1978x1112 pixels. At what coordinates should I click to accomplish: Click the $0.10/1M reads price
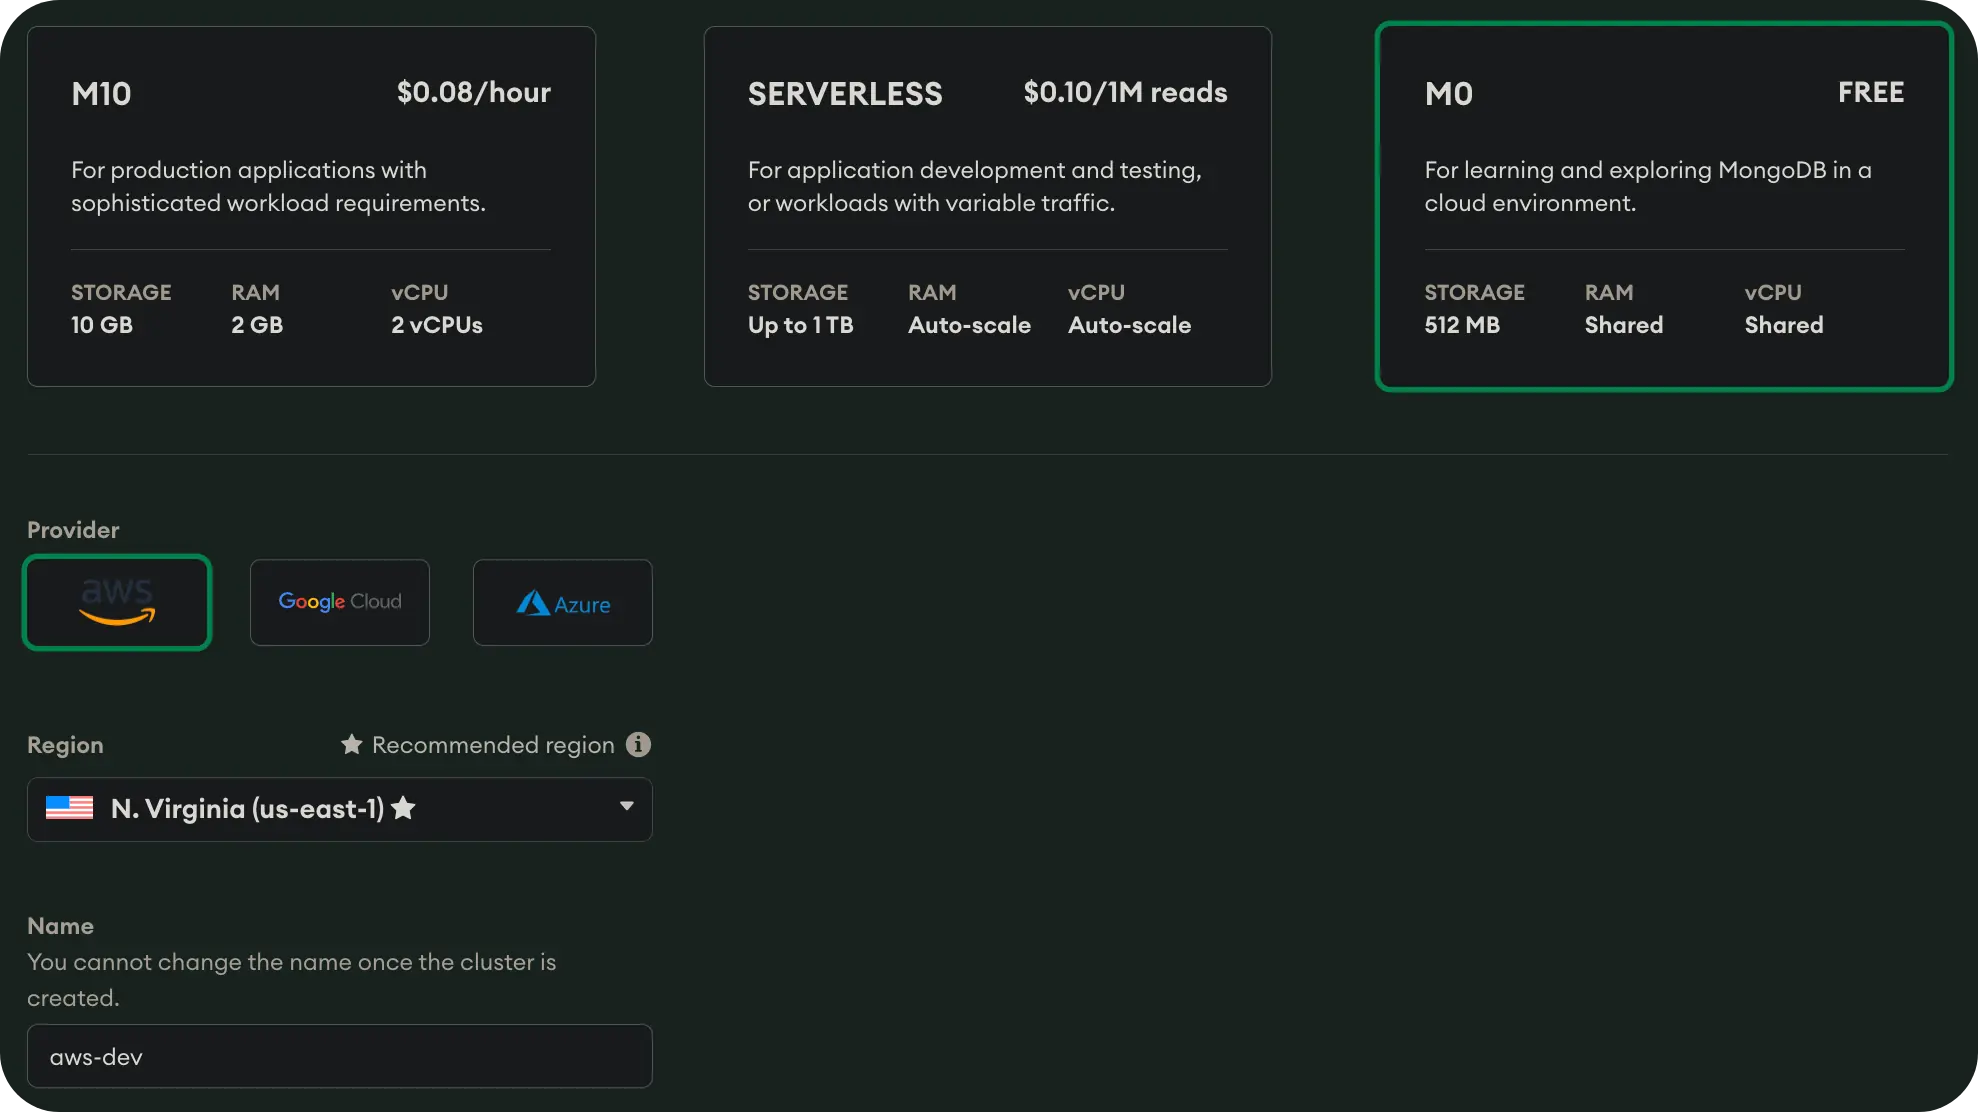pyautogui.click(x=1125, y=93)
